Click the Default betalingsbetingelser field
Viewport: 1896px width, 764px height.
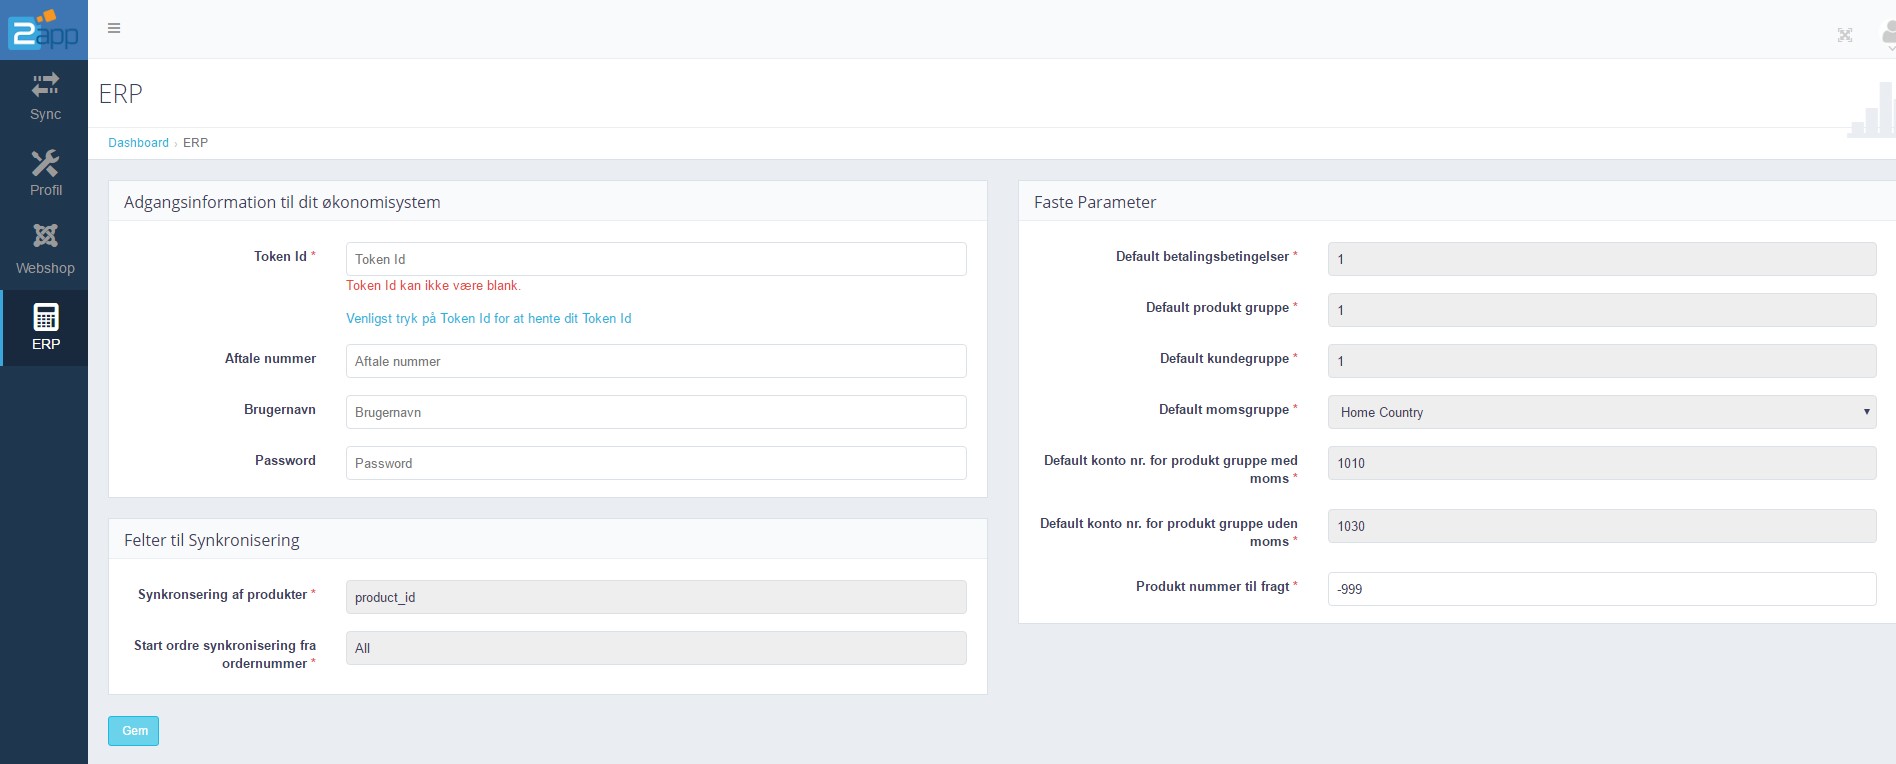tap(1601, 259)
